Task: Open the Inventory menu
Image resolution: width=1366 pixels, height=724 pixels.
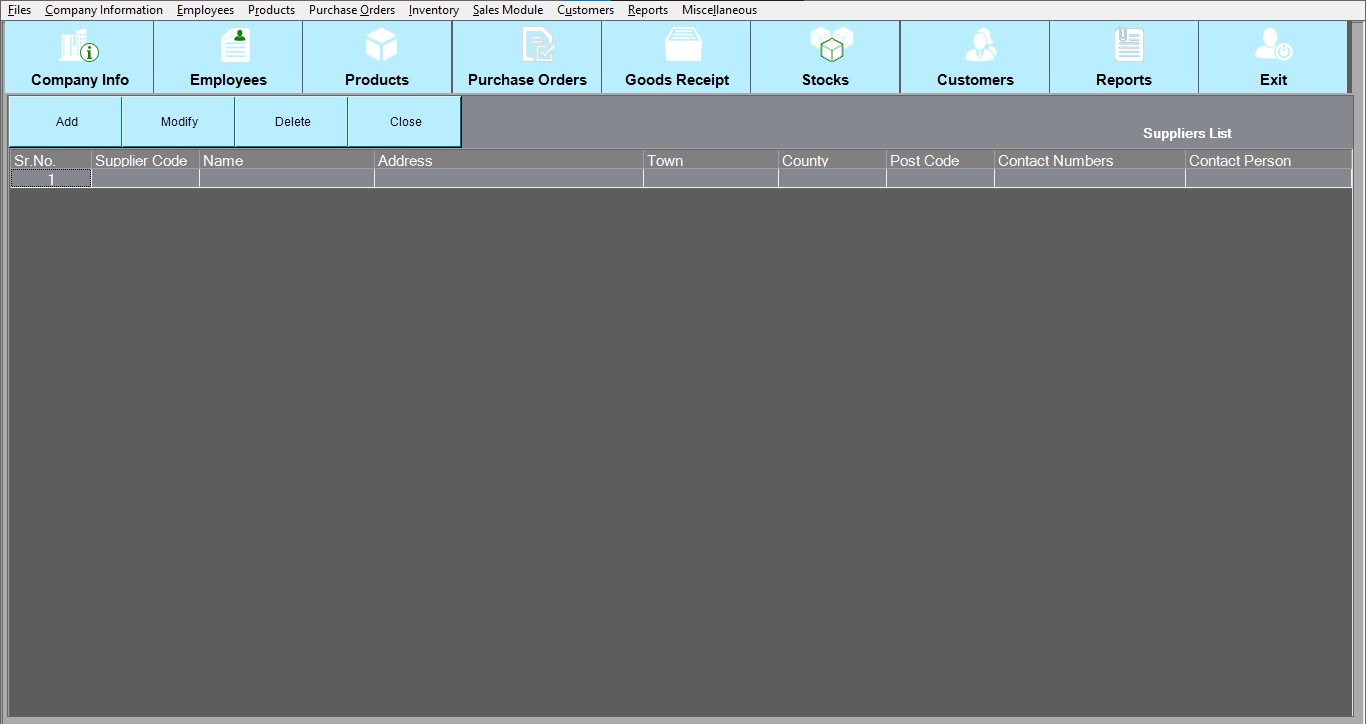Action: pos(433,10)
